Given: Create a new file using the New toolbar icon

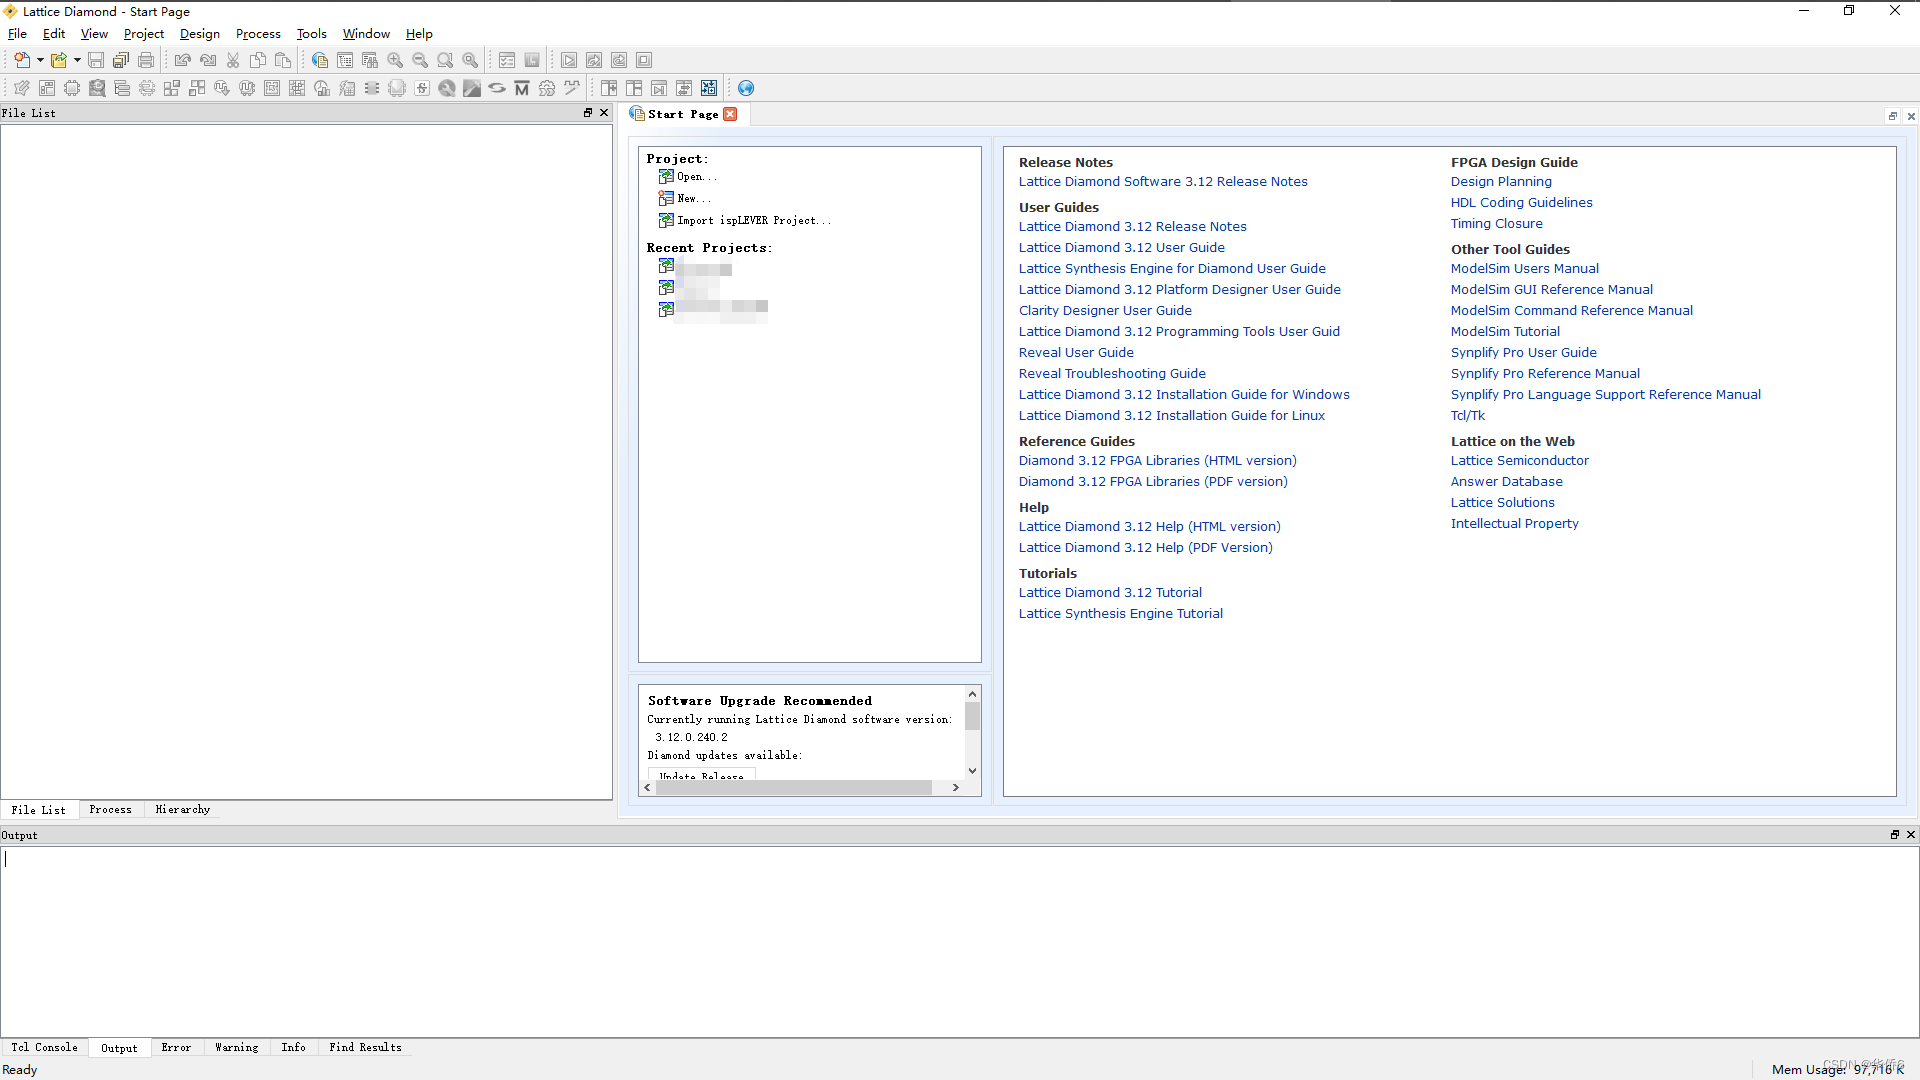Looking at the screenshot, I should pyautogui.click(x=22, y=60).
